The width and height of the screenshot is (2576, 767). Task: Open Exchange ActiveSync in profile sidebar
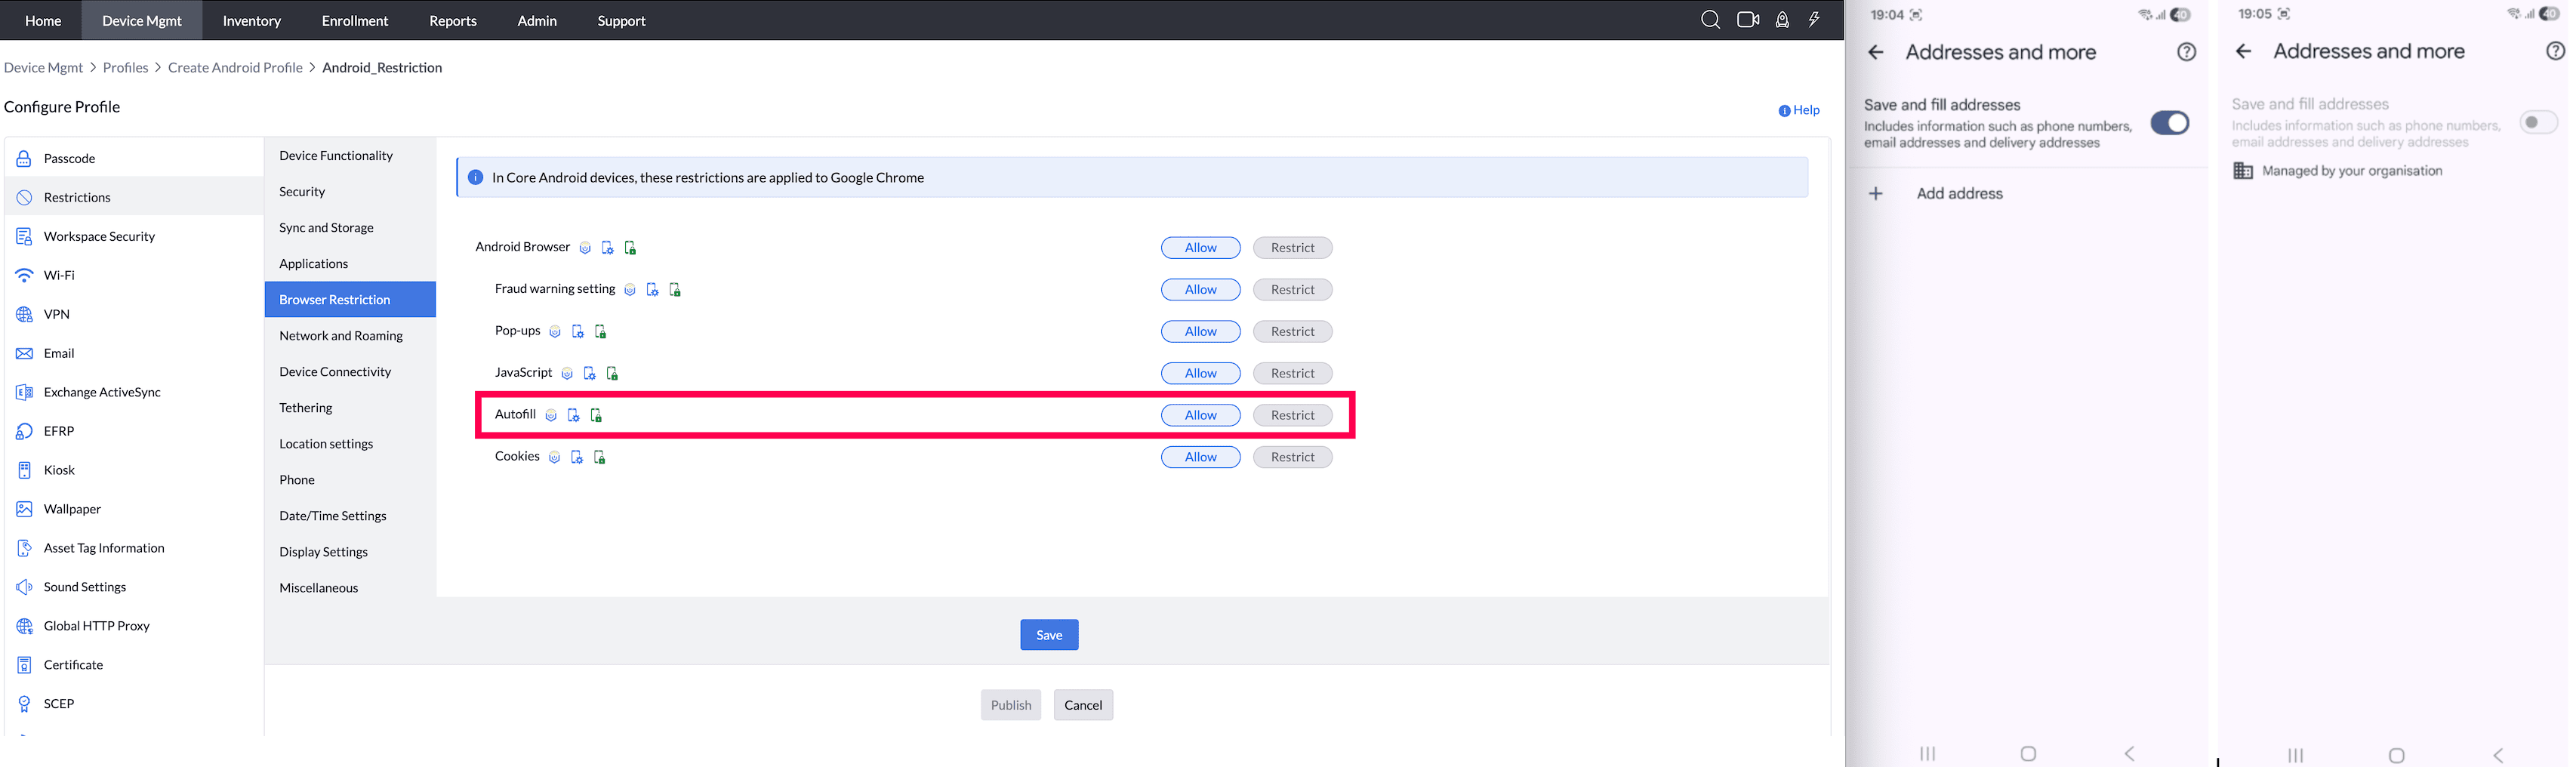coord(134,392)
